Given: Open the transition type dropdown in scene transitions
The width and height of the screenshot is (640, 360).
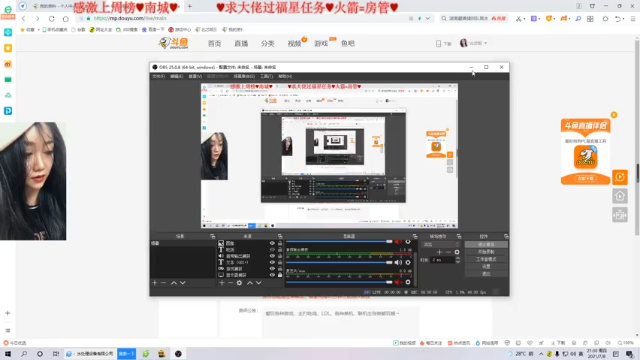Looking at the screenshot, I should coord(440,244).
